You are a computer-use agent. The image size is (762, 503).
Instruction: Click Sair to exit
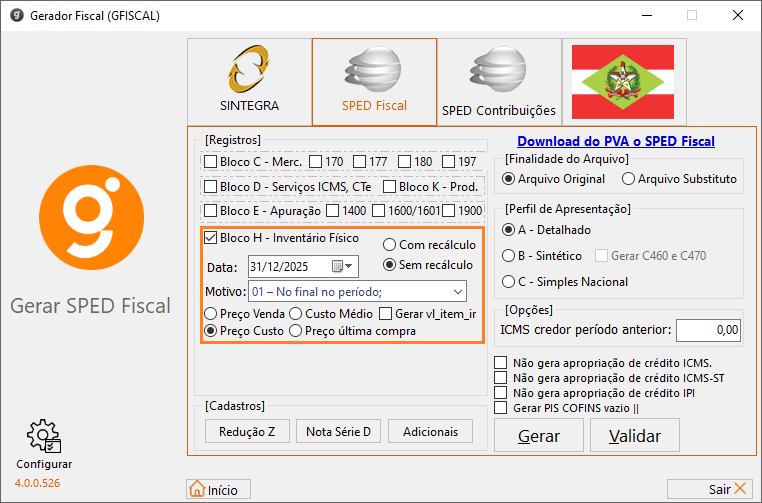pos(710,489)
